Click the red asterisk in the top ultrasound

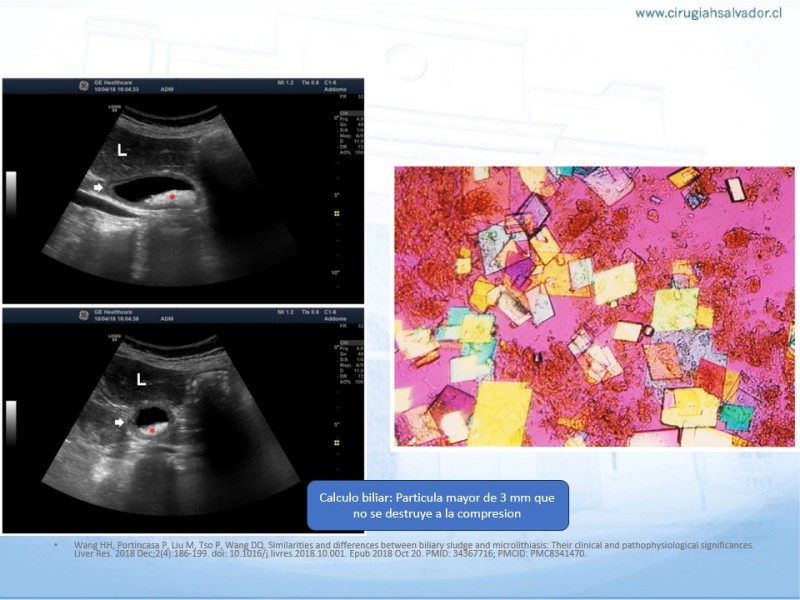[x=172, y=198]
